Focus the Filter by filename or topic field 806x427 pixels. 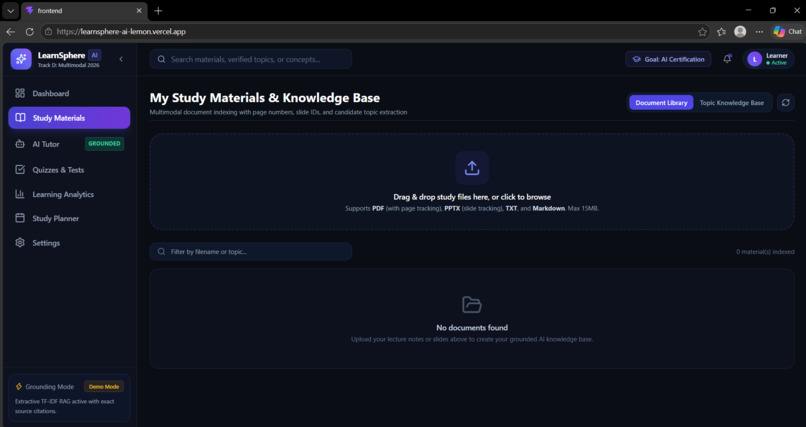tap(251, 252)
